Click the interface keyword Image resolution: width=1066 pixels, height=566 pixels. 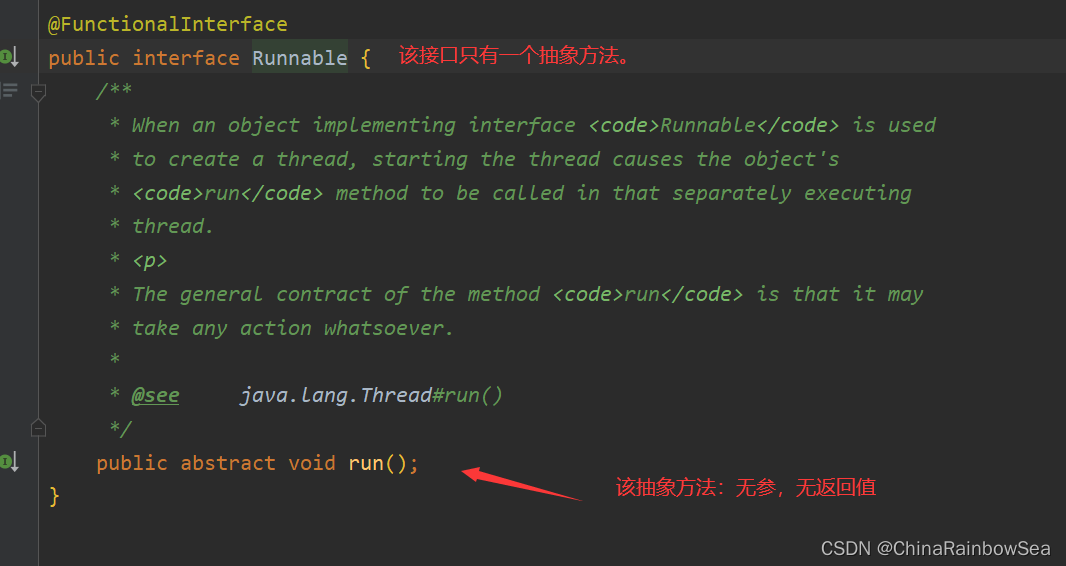(x=185, y=58)
